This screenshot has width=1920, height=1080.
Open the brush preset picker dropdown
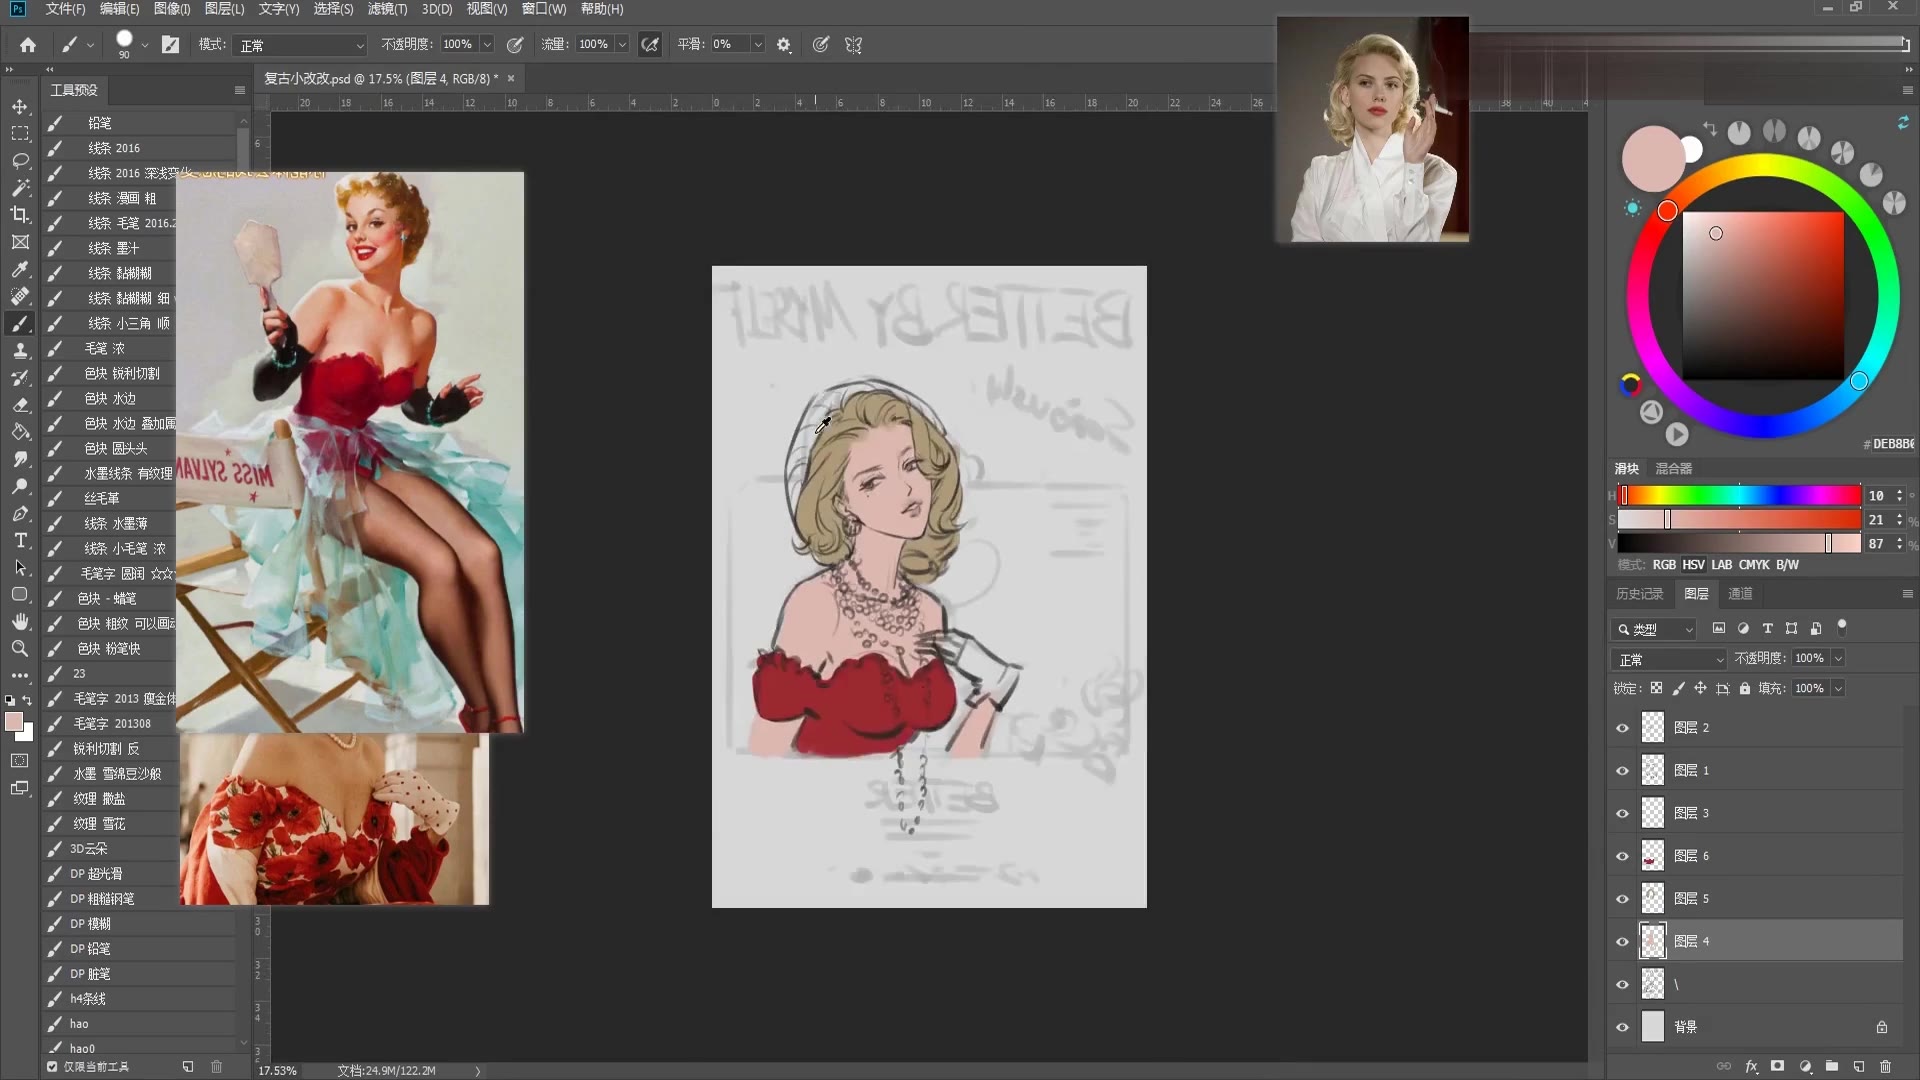145,45
